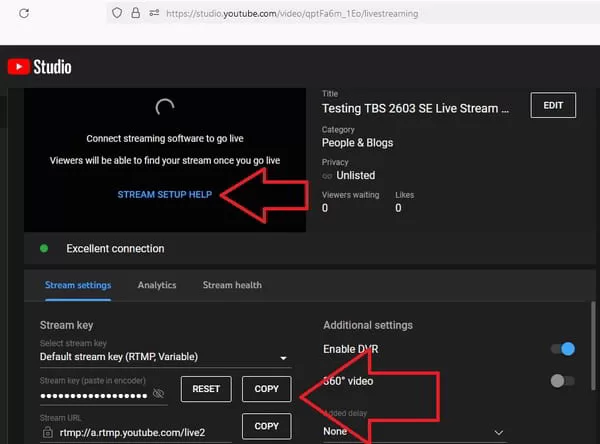Reveal the hidden stream key with eye icon
600x444 pixels.
coord(158,393)
